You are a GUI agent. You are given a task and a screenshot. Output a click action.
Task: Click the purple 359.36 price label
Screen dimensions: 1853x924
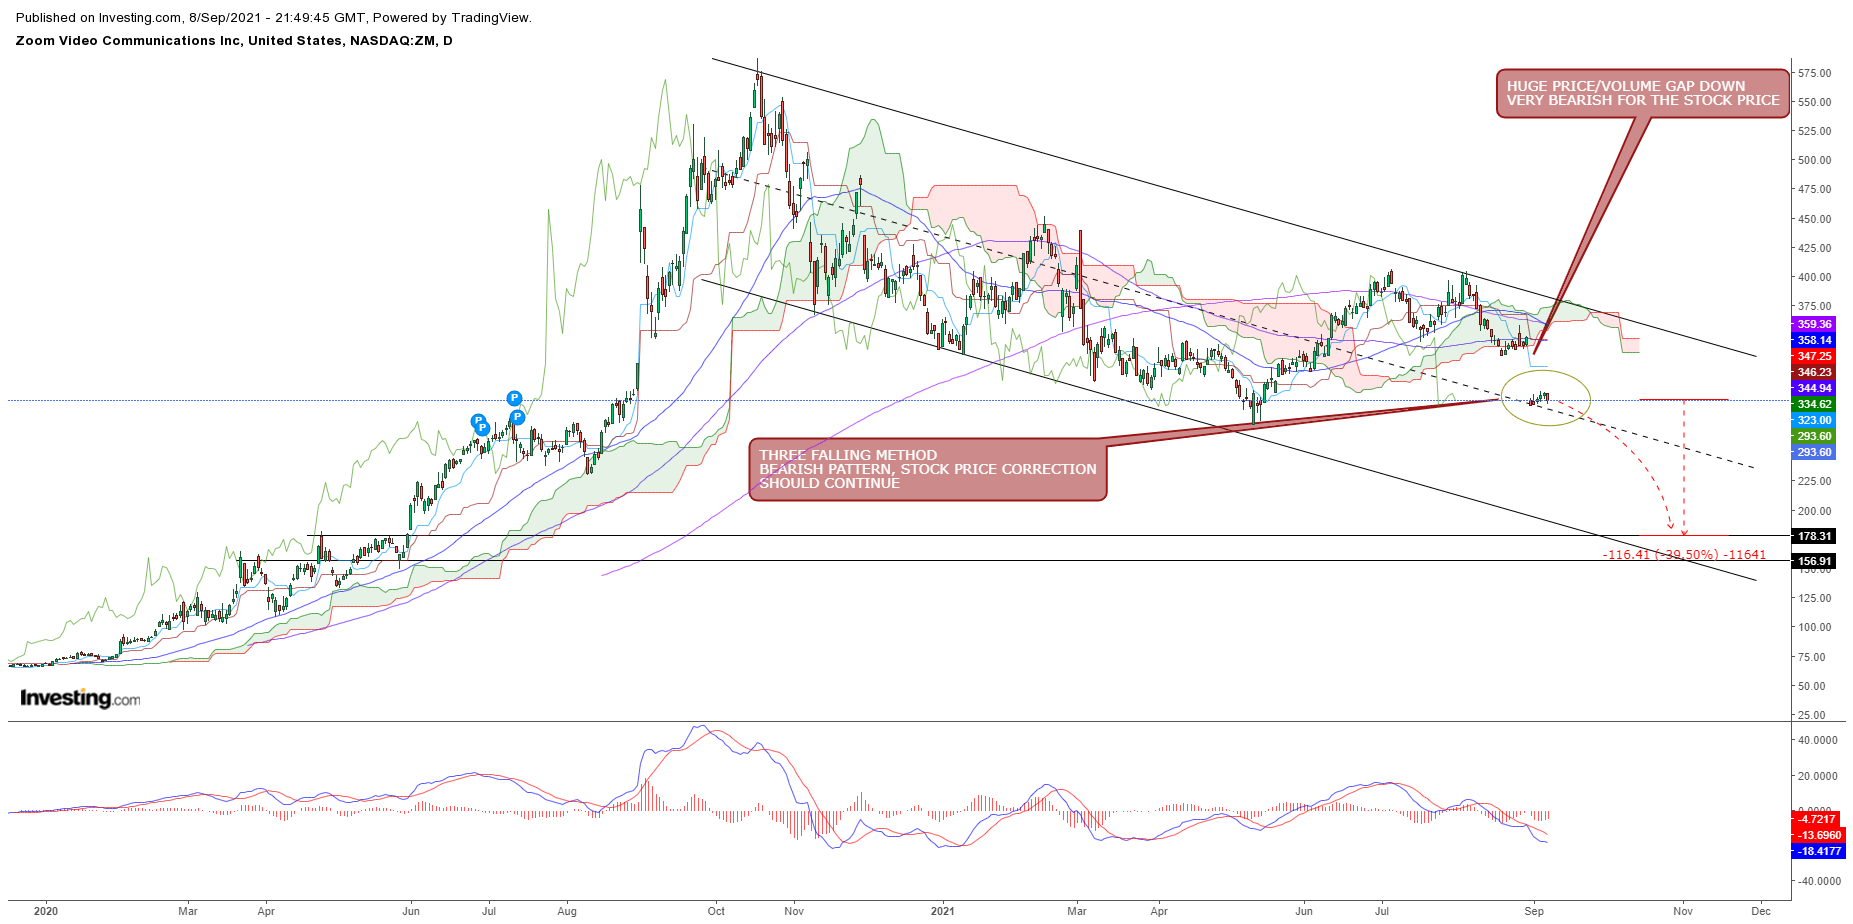tap(1814, 324)
